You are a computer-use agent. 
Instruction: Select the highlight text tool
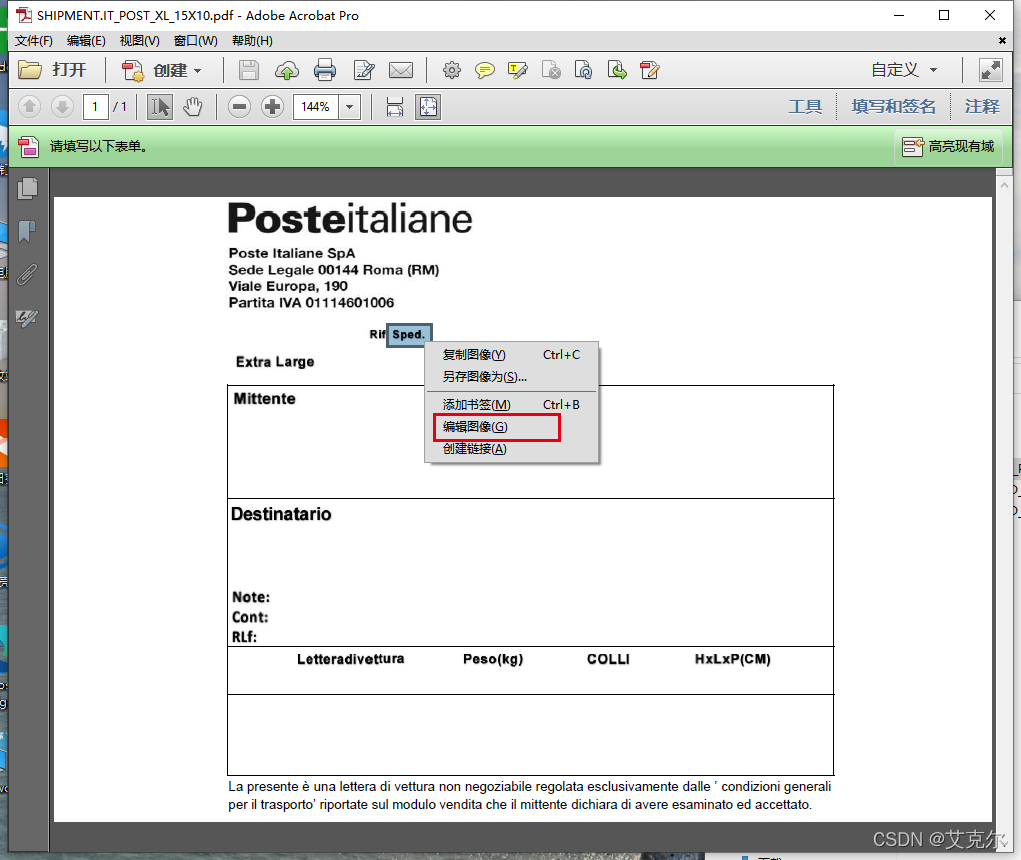[518, 70]
